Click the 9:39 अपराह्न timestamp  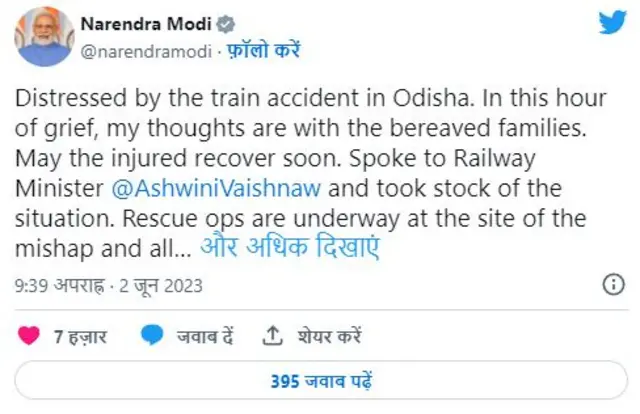pos(57,286)
